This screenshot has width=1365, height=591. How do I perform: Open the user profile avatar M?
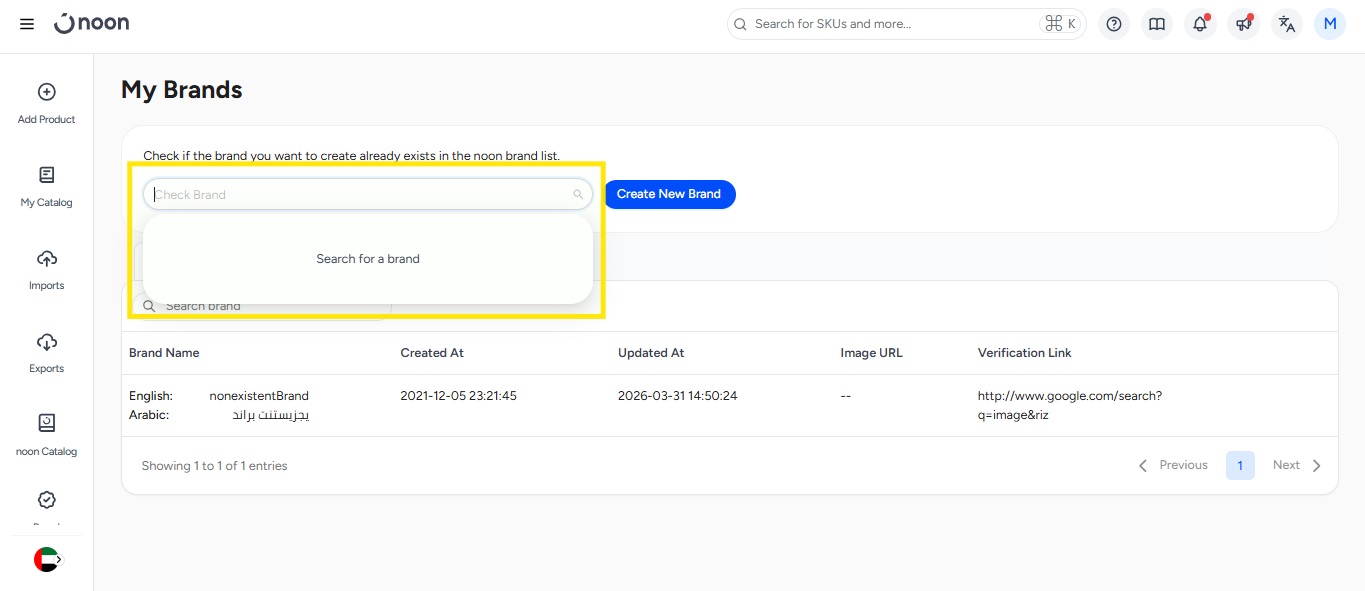pos(1330,24)
